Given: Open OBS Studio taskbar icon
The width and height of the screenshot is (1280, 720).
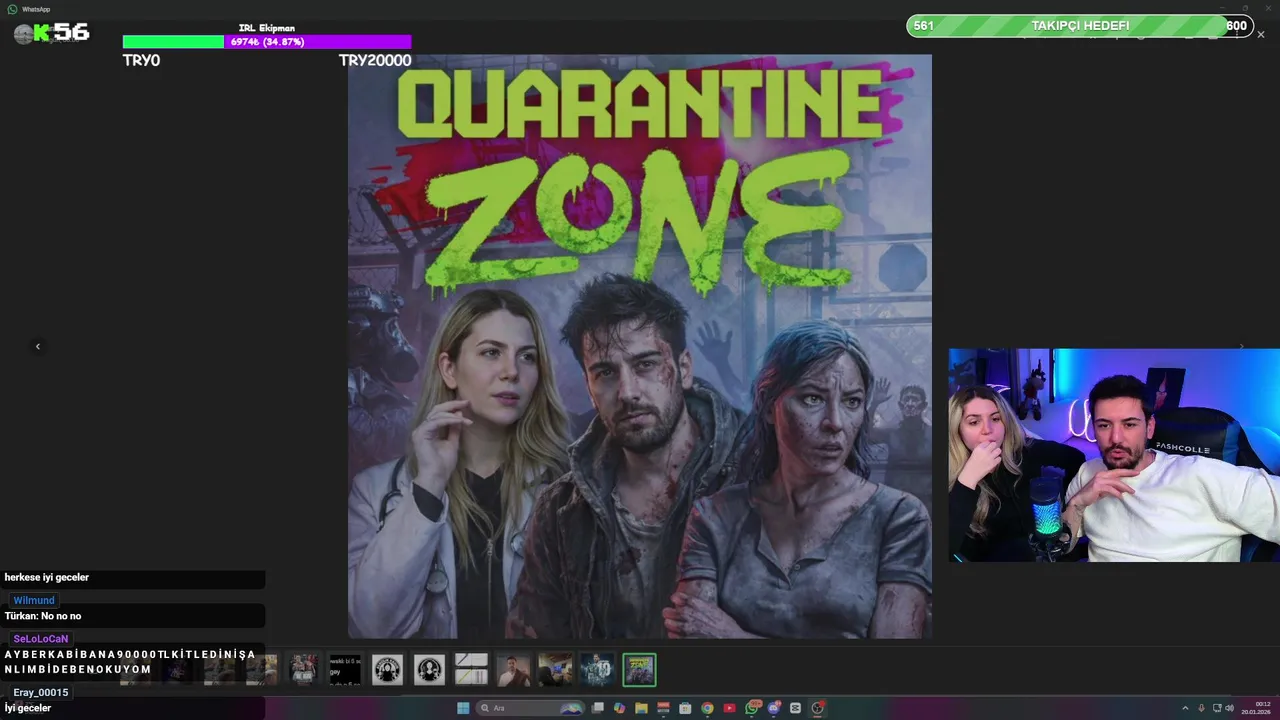Looking at the screenshot, I should coord(817,708).
